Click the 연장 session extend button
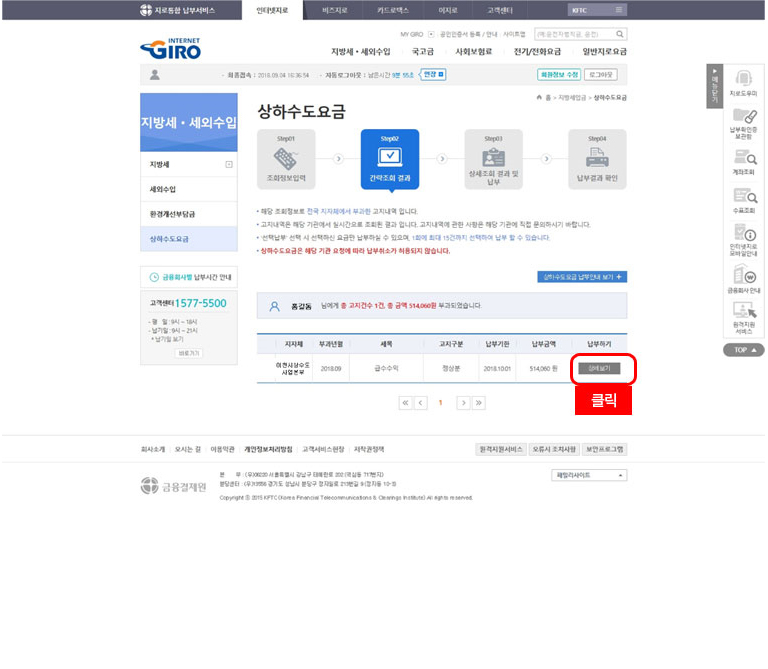768x669 pixels. [x=433, y=74]
